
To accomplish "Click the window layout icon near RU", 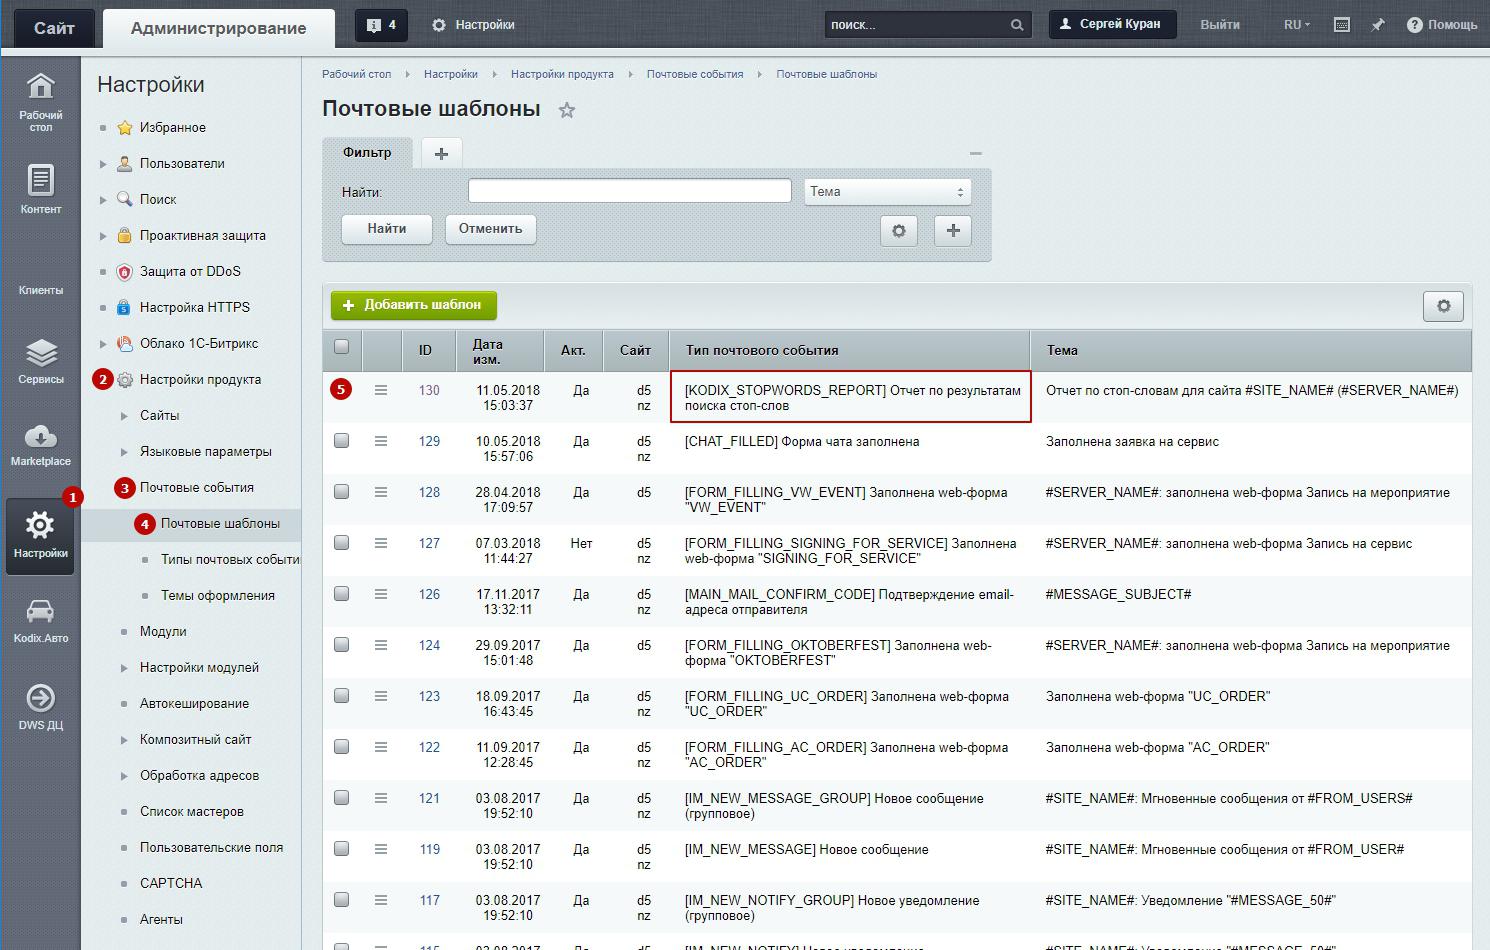I will [x=1342, y=25].
